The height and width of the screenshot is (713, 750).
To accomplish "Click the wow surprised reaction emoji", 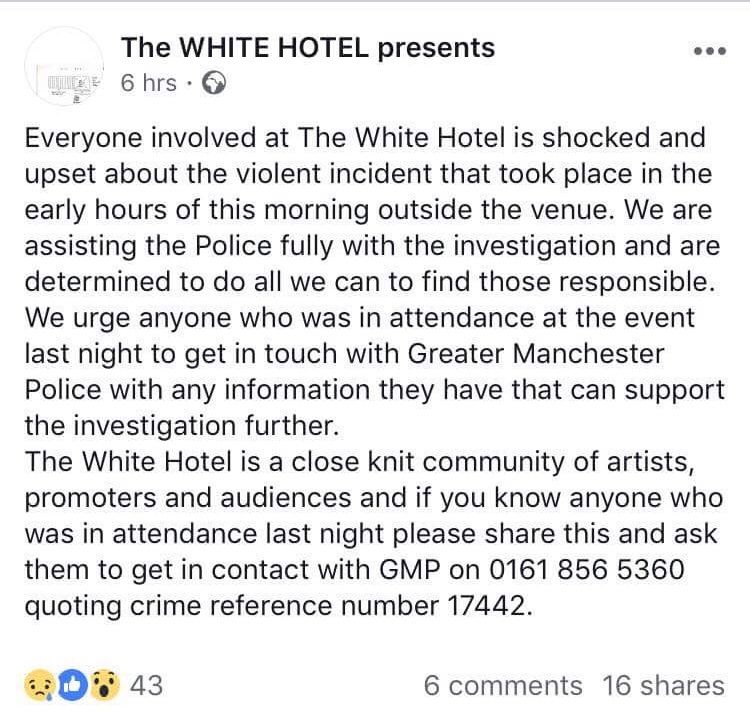I will [105, 686].
